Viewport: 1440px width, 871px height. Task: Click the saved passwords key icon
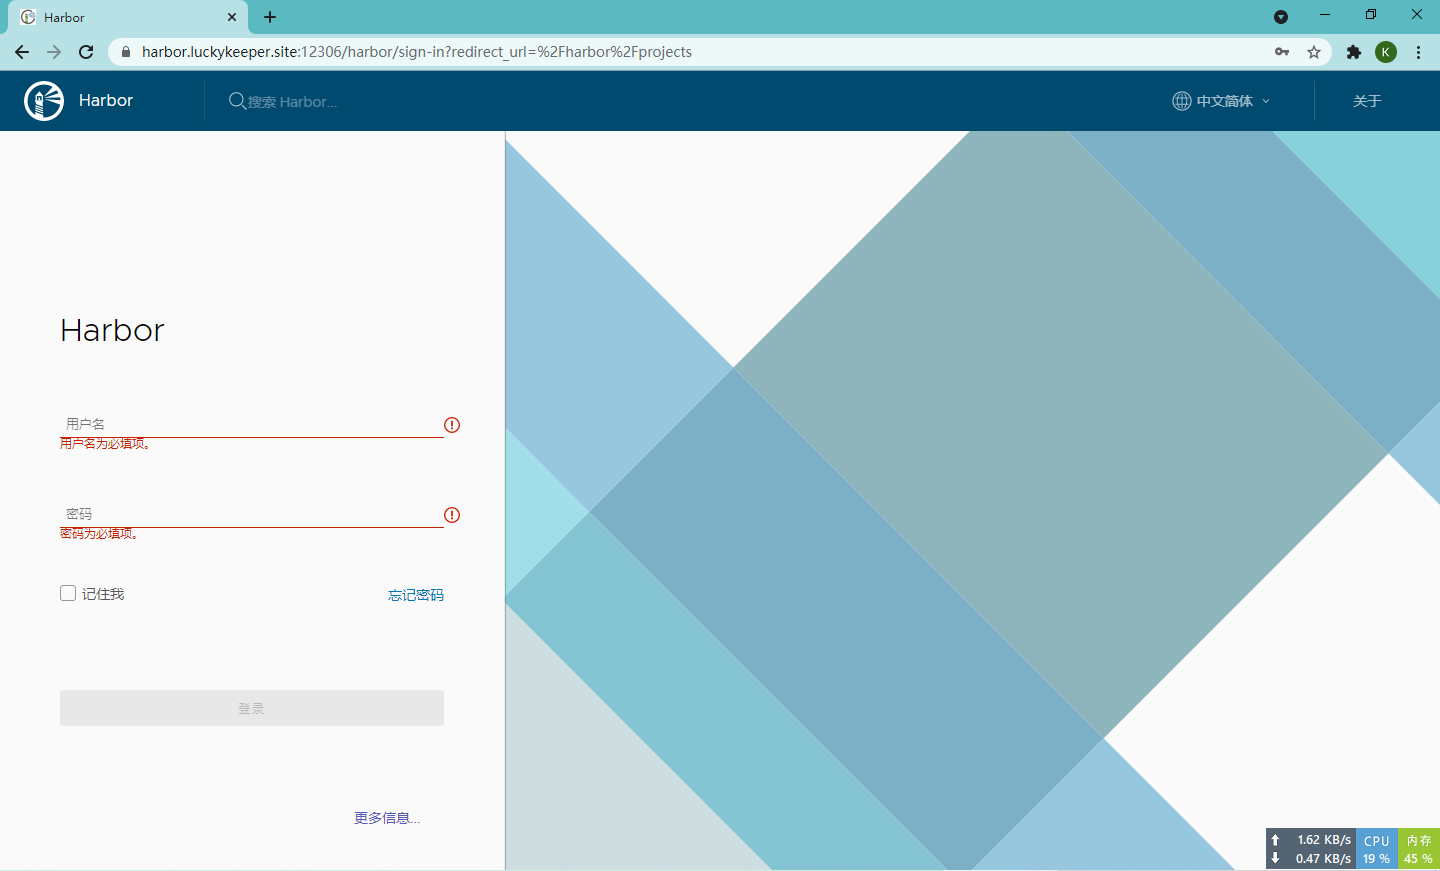[1281, 51]
